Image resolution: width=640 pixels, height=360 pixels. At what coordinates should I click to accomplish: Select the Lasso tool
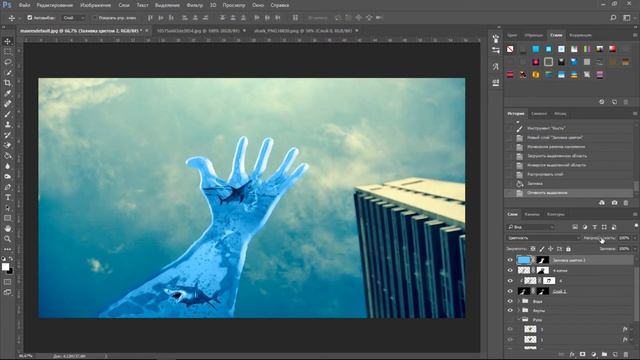[8, 62]
